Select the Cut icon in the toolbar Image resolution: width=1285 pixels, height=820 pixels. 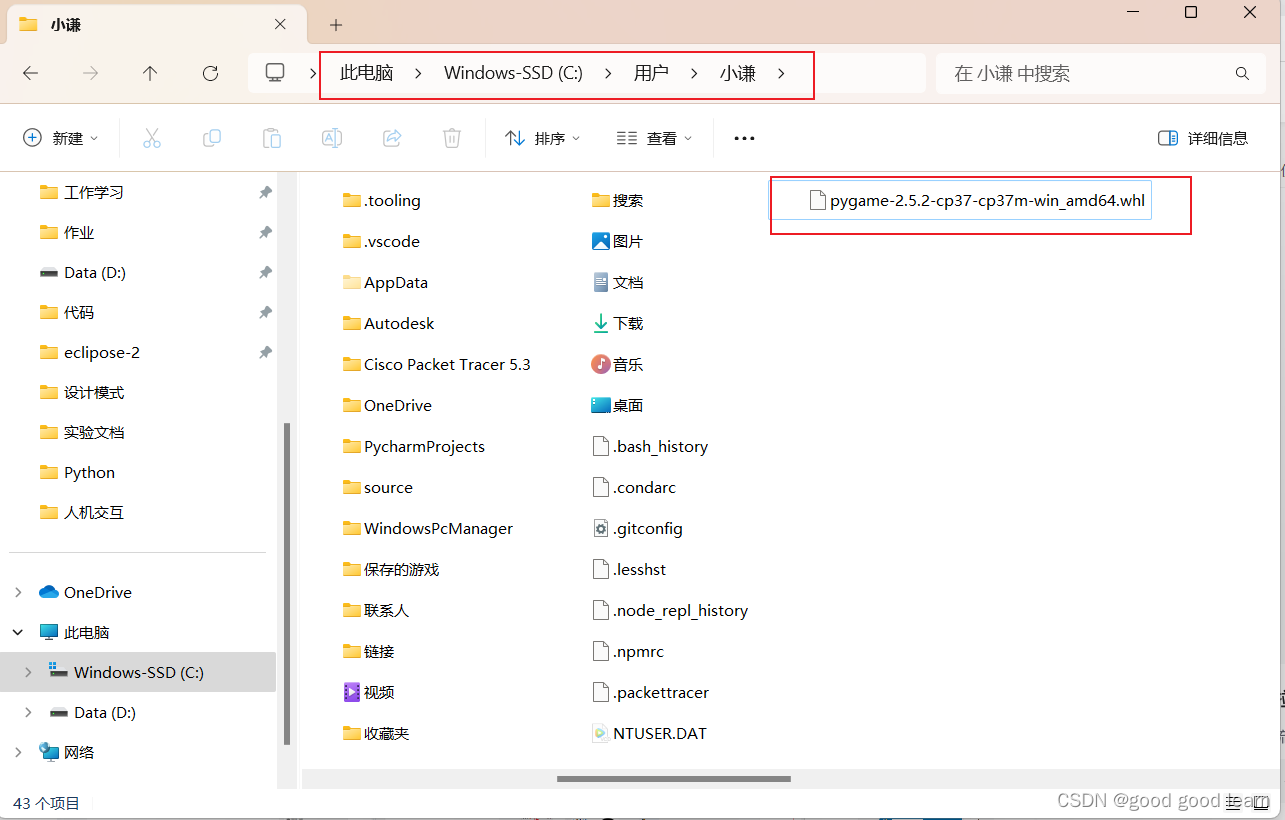(x=151, y=138)
